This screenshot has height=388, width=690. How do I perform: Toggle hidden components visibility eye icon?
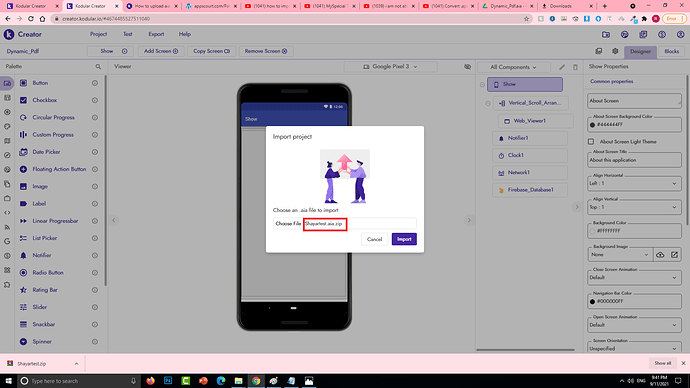pos(467,67)
